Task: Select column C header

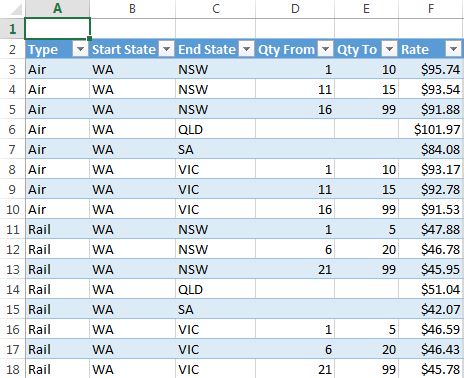Action: click(x=216, y=9)
